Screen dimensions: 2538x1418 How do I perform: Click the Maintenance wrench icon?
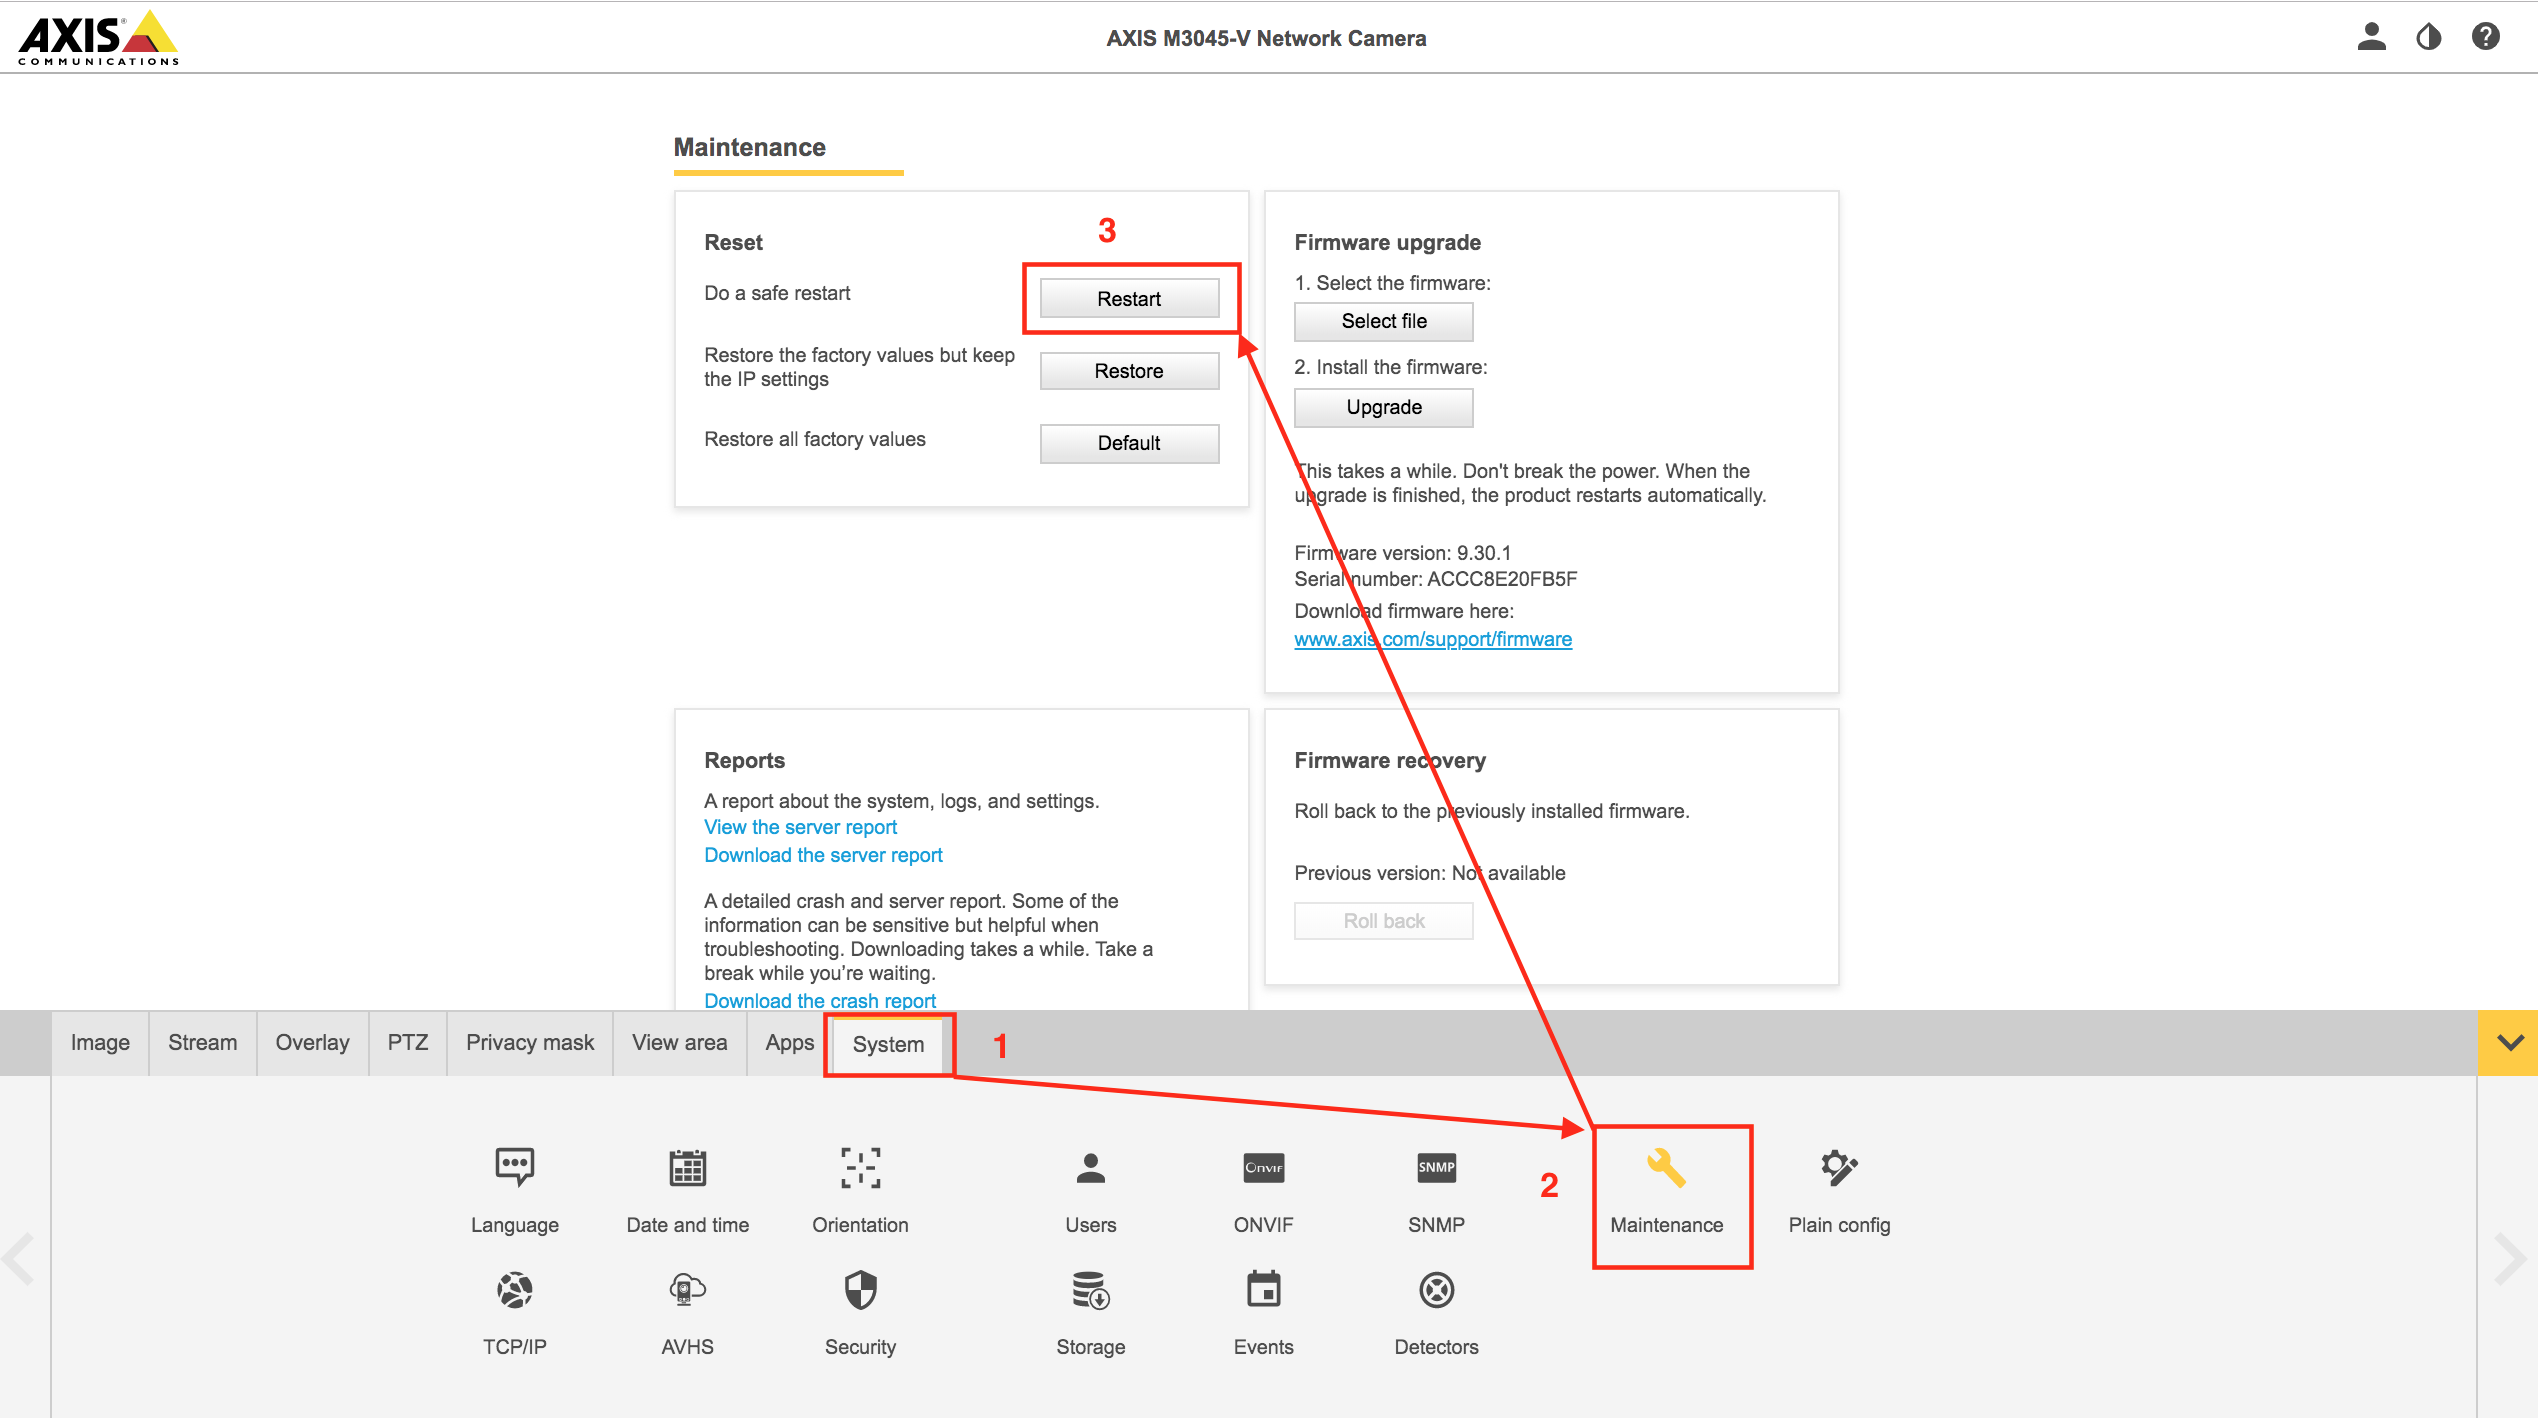point(1666,1167)
